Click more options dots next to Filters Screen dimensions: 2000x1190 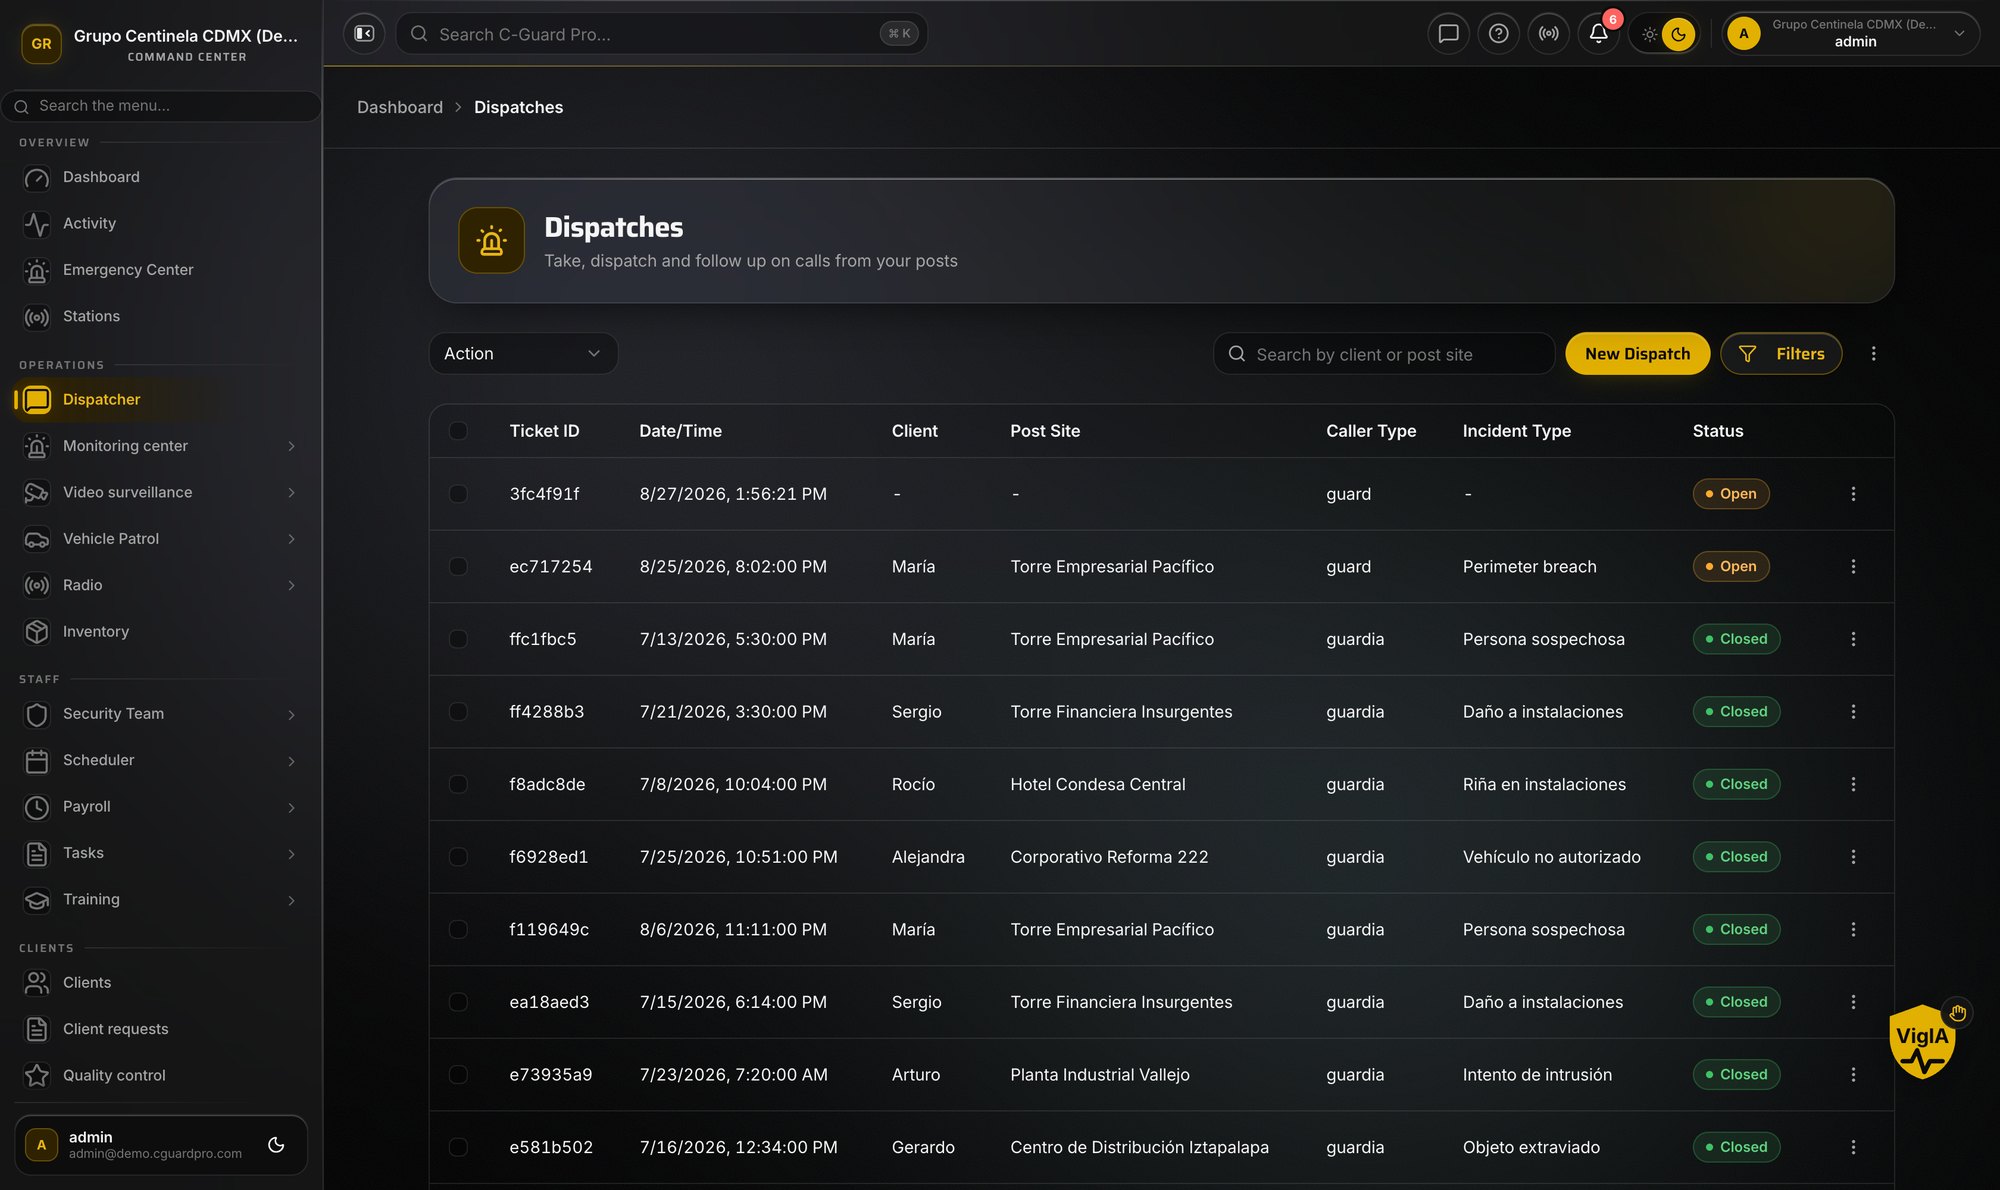point(1873,354)
